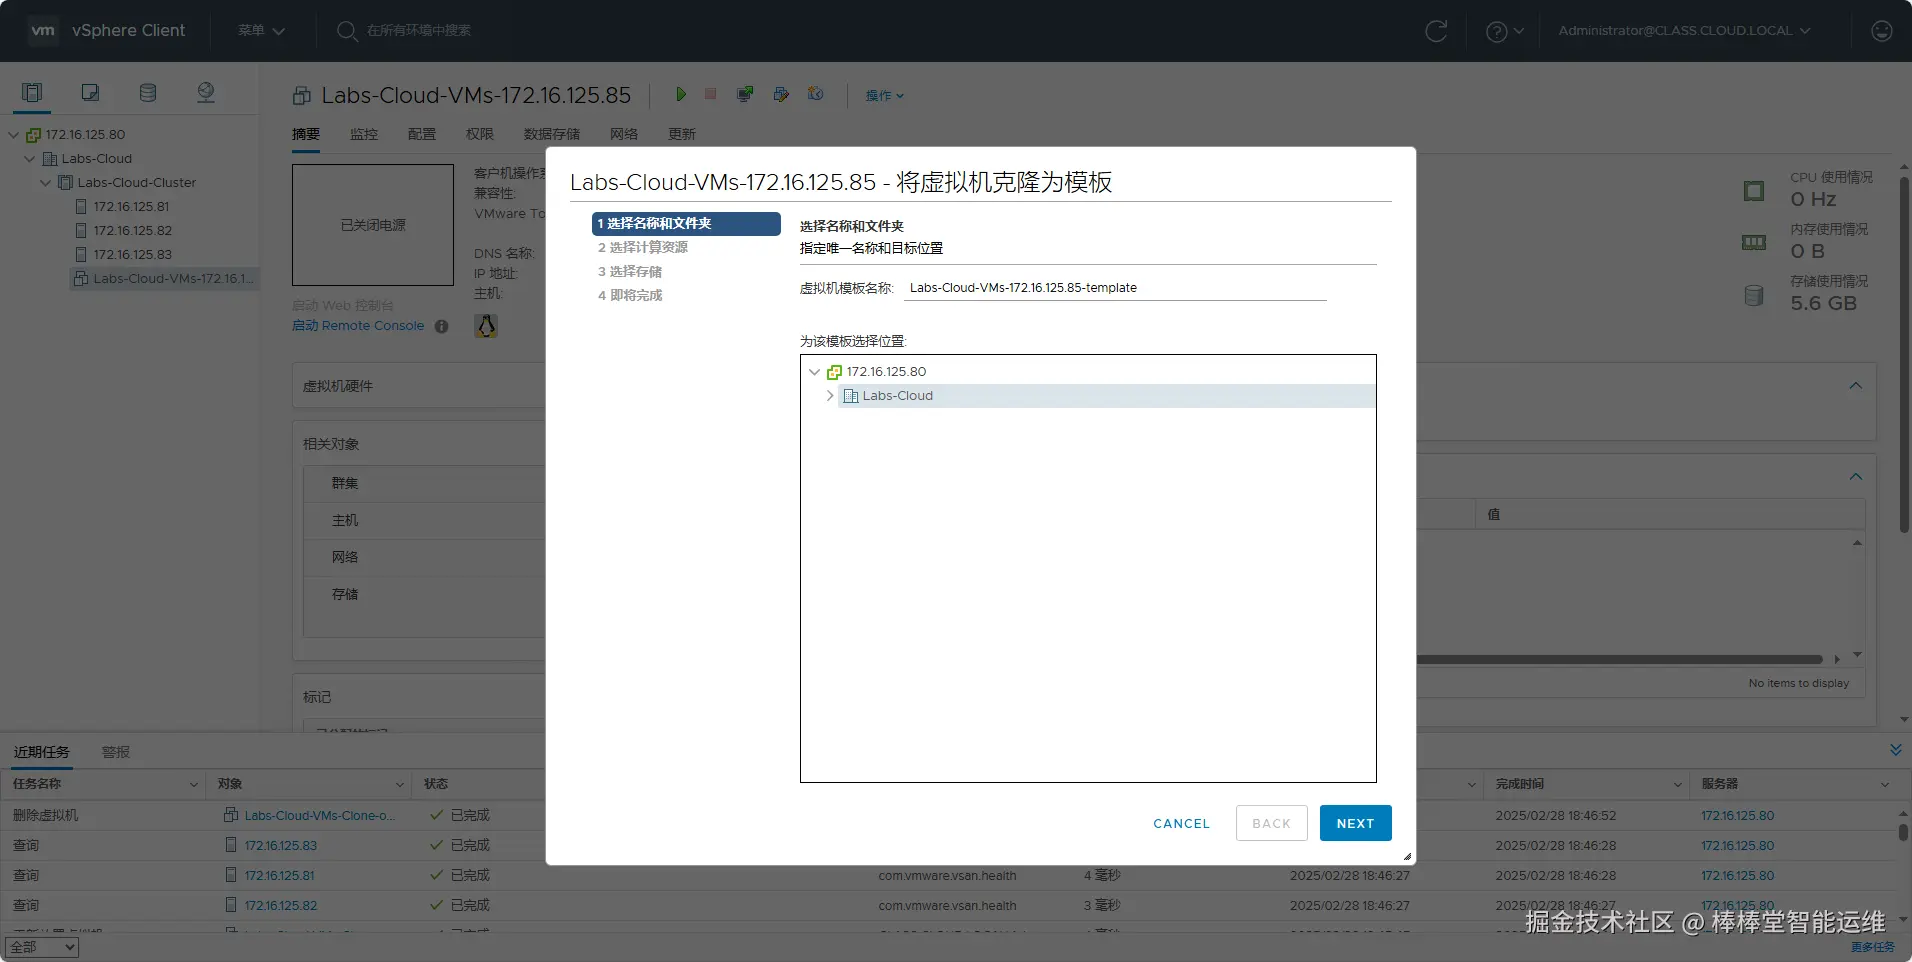Image resolution: width=1912 pixels, height=962 pixels.
Task: Collapse the 172.16.125.80 node in dialog tree
Action: point(814,372)
